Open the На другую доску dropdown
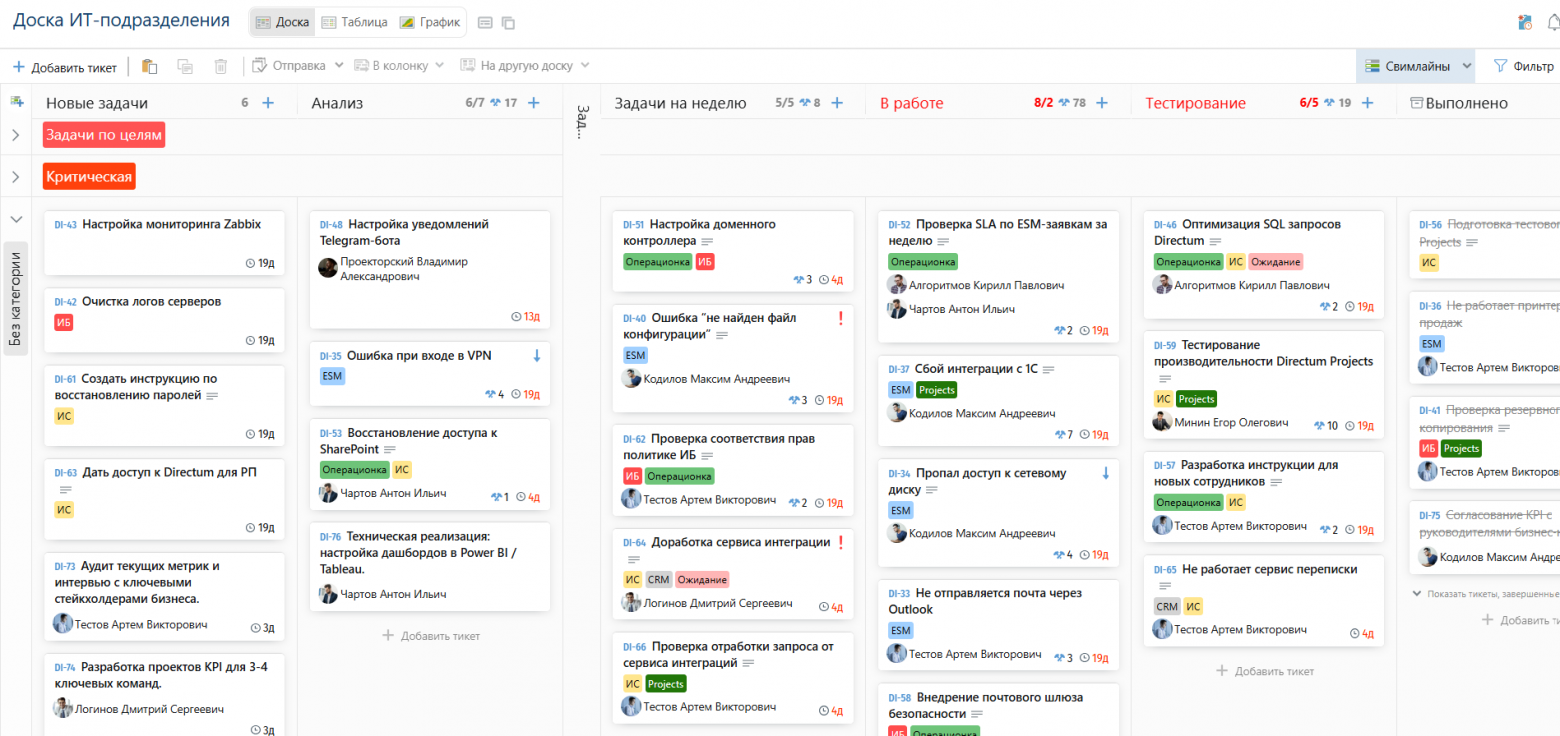Viewport: 1560px width, 736px height. (525, 66)
